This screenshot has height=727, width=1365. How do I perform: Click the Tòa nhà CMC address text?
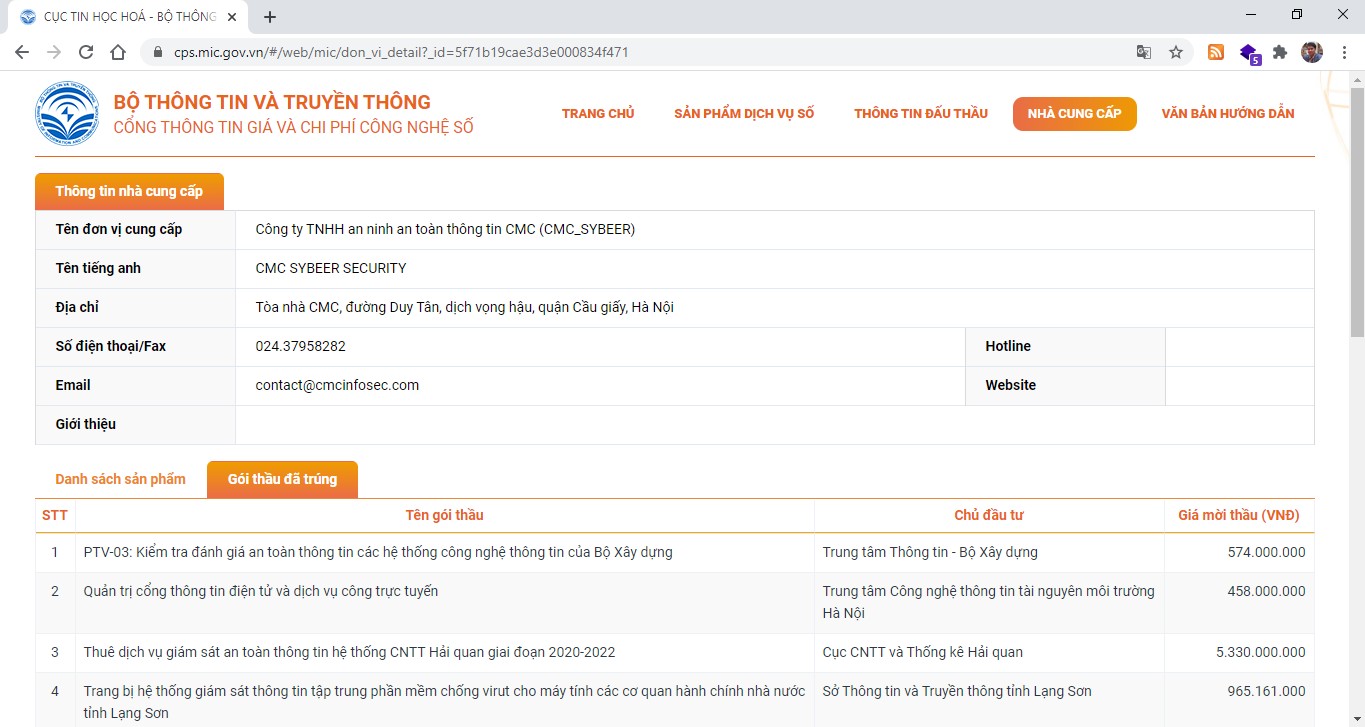(x=464, y=307)
